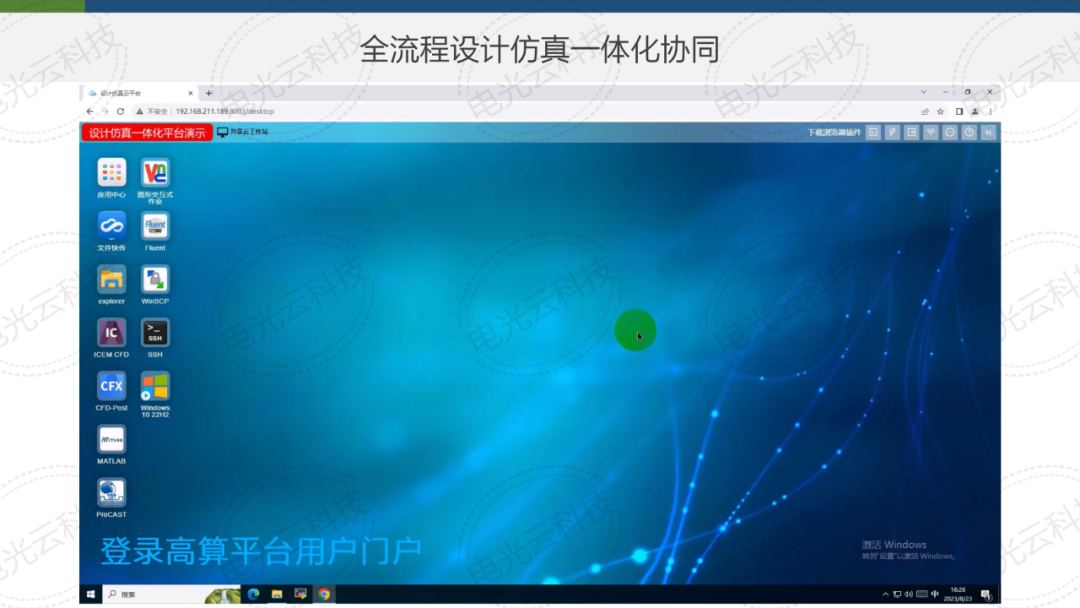Screen dimensions: 1080x608
Task: Open the 文件快传 file transfer icon
Action: (x=112, y=226)
